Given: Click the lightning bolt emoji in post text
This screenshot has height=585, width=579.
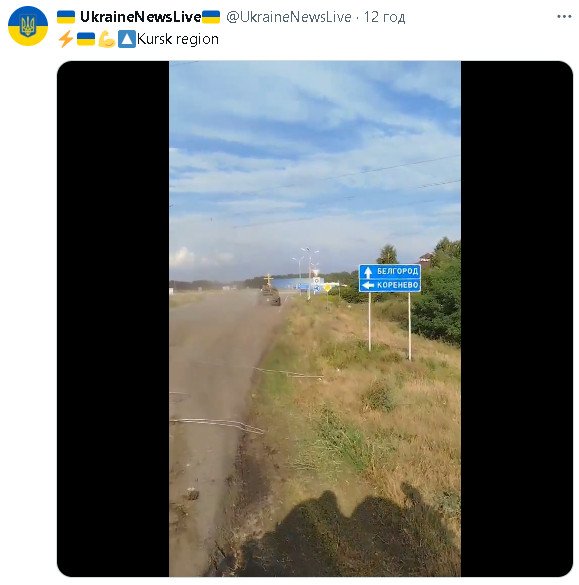Looking at the screenshot, I should tap(66, 39).
